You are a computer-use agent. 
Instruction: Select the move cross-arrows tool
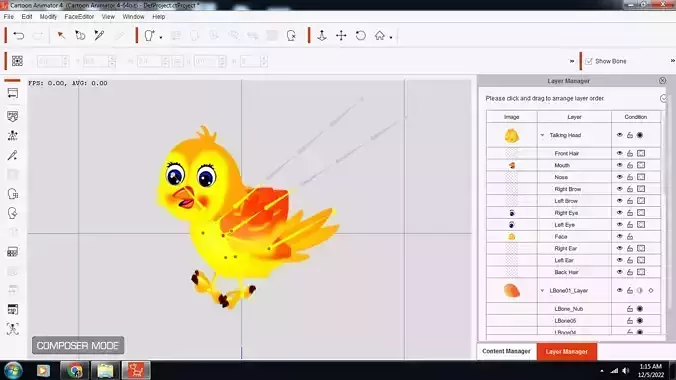[341, 35]
